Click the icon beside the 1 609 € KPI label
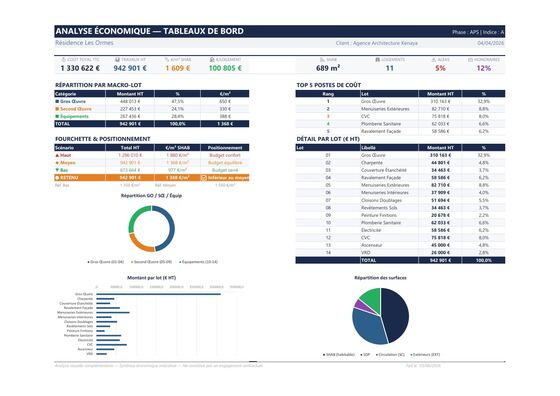Image resolution: width=560 pixels, height=396 pixels. coord(166,60)
